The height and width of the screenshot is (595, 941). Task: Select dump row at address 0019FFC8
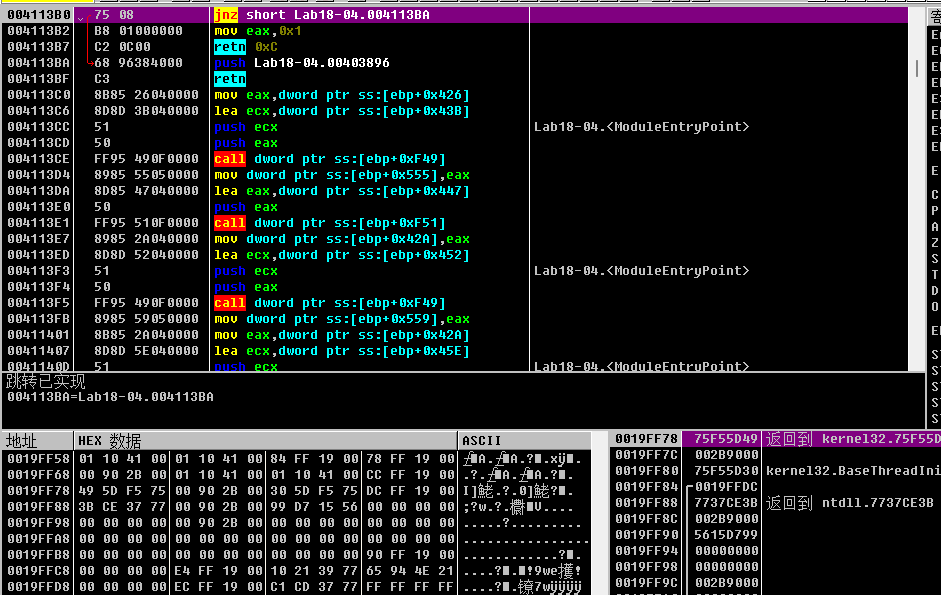(x=296, y=571)
